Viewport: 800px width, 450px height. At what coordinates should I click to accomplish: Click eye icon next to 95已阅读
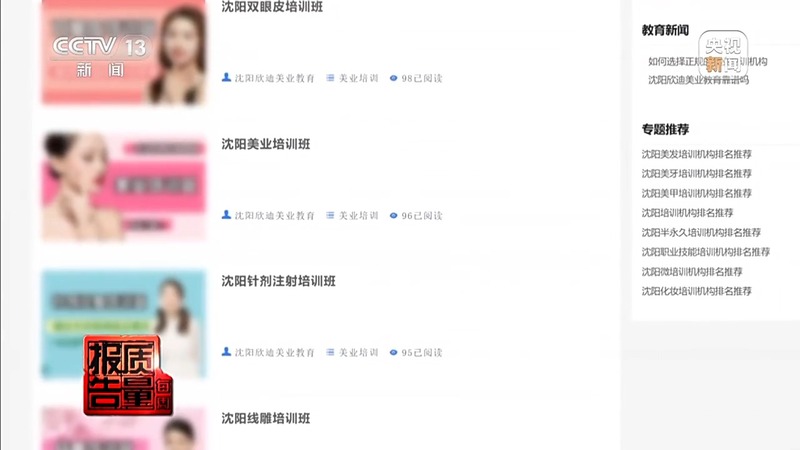tap(393, 352)
